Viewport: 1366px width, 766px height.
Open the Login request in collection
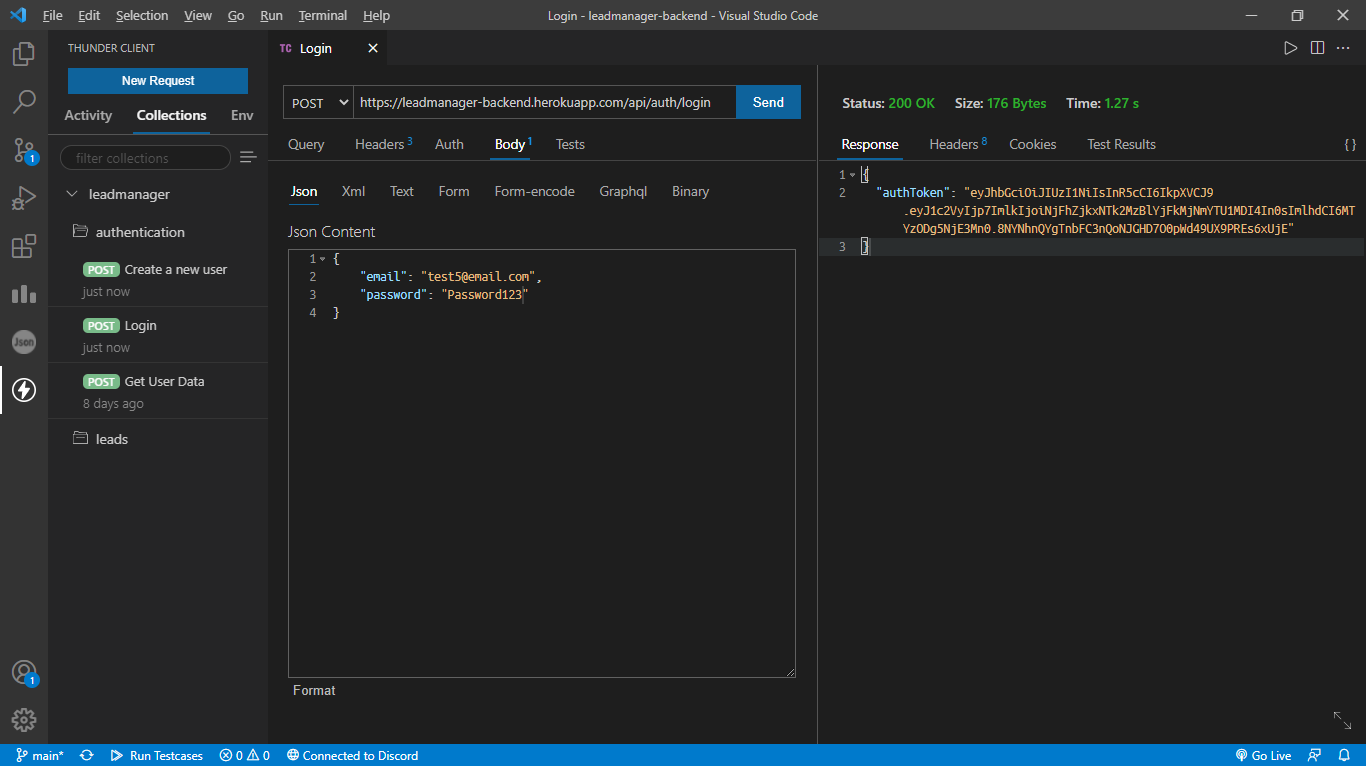pyautogui.click(x=158, y=335)
